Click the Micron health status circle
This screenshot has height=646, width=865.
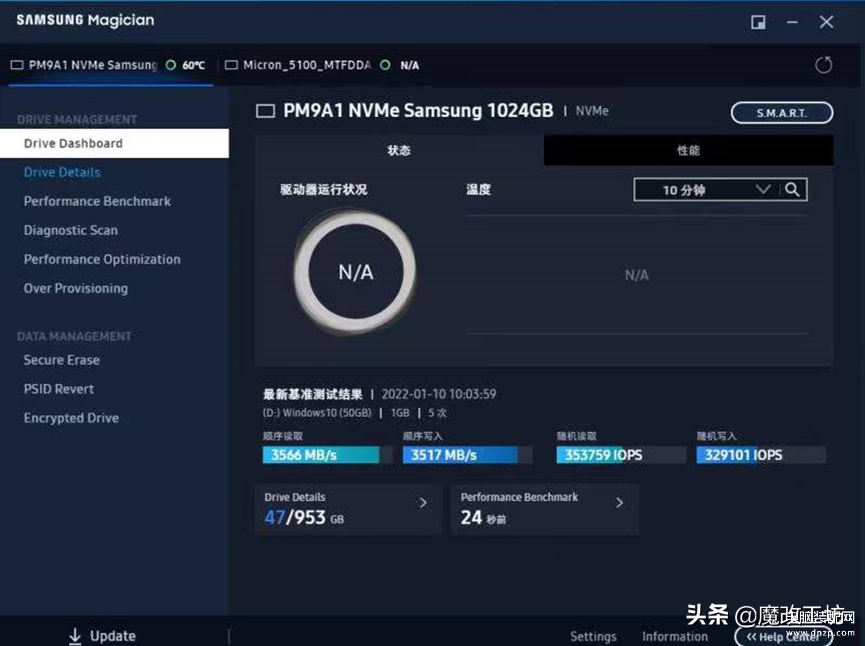coord(385,65)
